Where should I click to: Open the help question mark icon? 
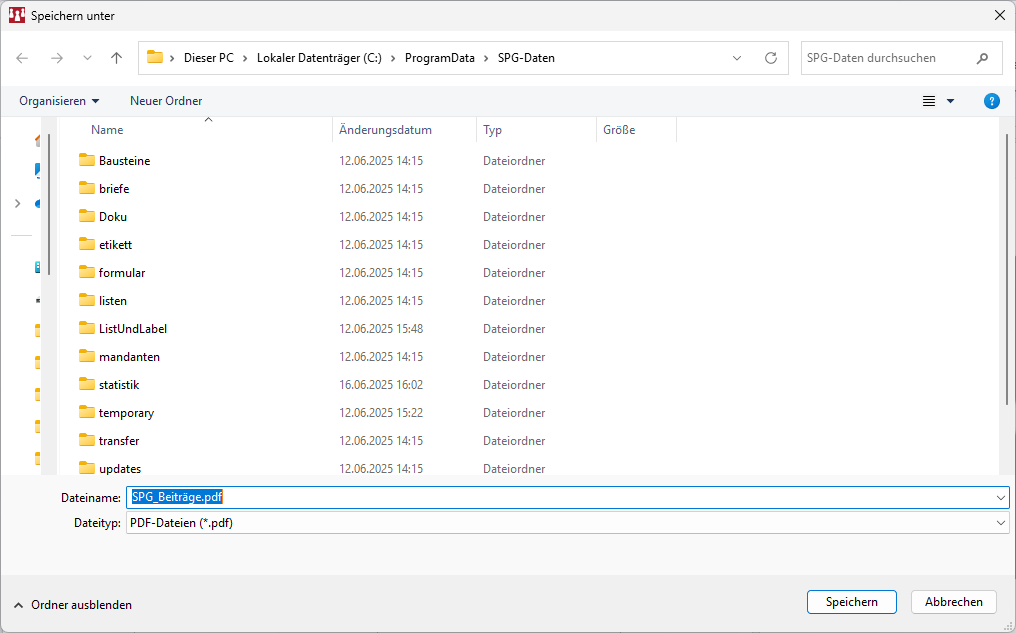point(991,101)
